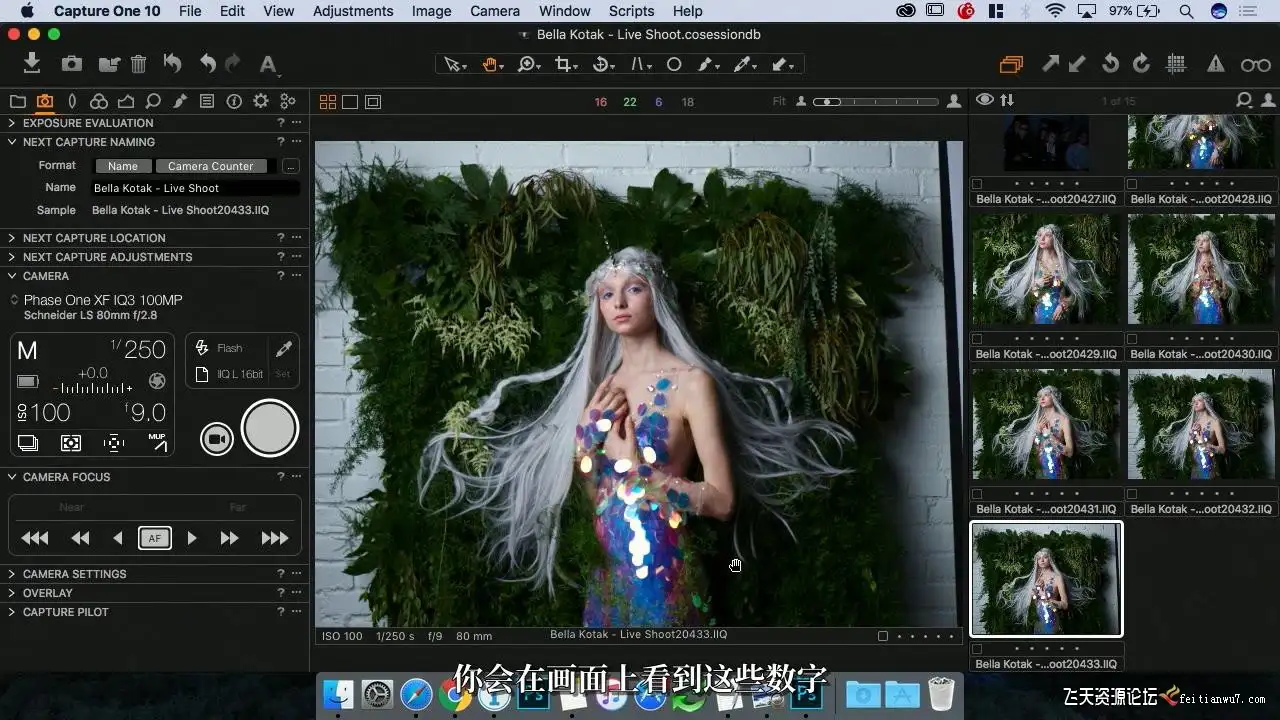Tick the checkbox for image 20432.IIQ
The height and width of the screenshot is (720, 1280).
click(x=1133, y=494)
